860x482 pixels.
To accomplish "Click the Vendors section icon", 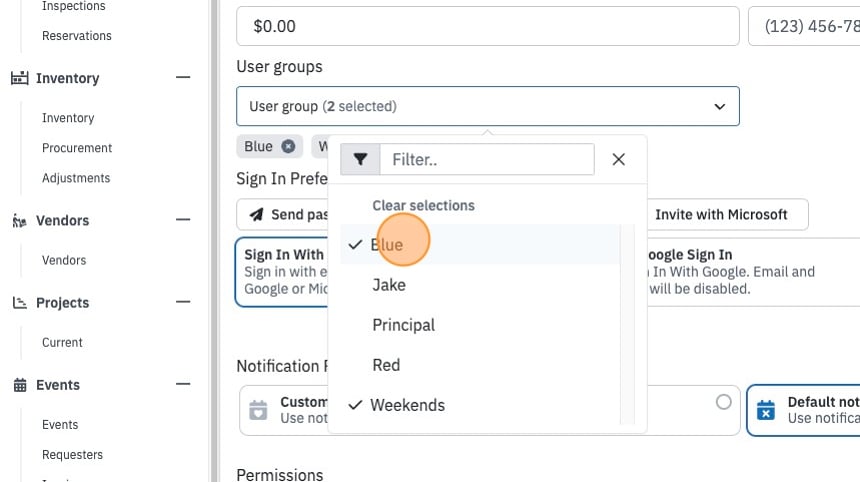I will point(20,220).
